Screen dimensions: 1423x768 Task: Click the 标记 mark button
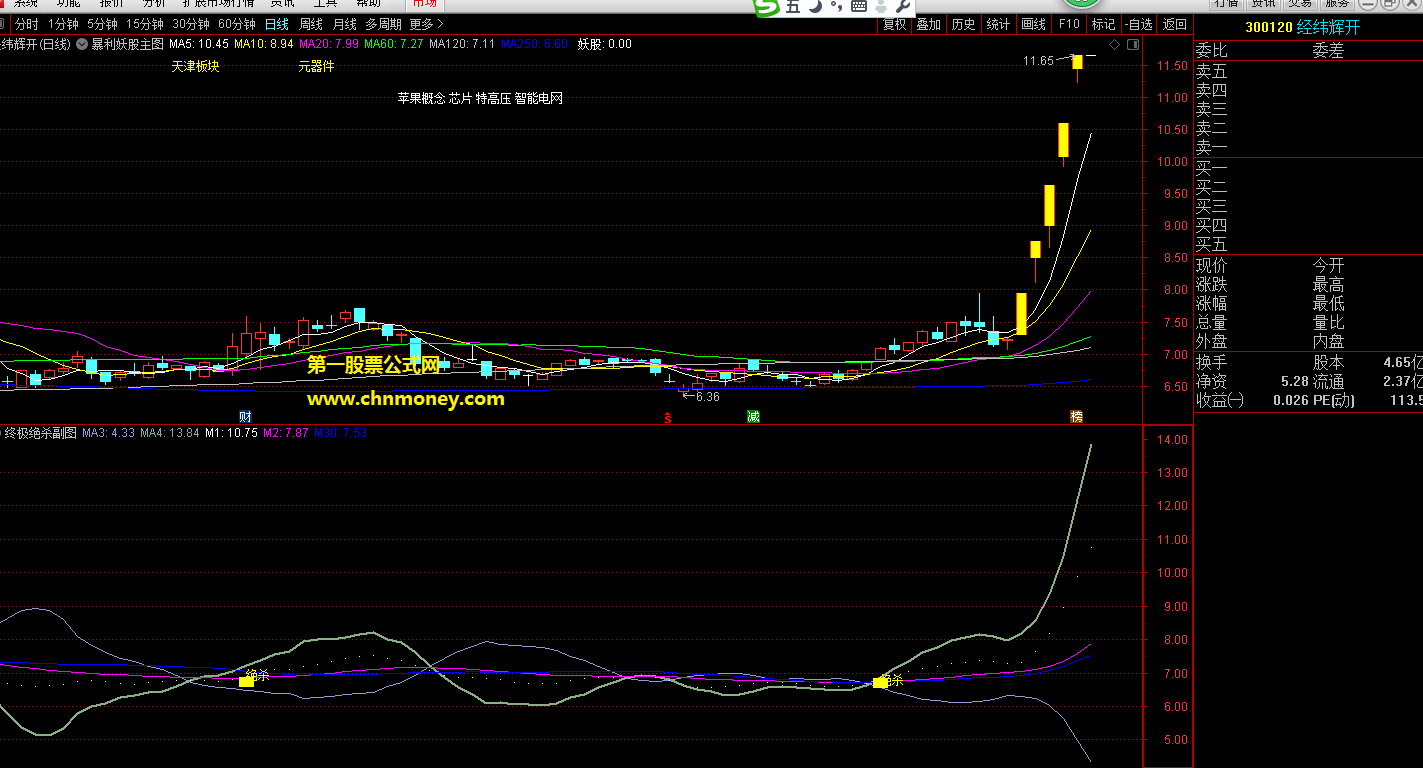[1103, 24]
